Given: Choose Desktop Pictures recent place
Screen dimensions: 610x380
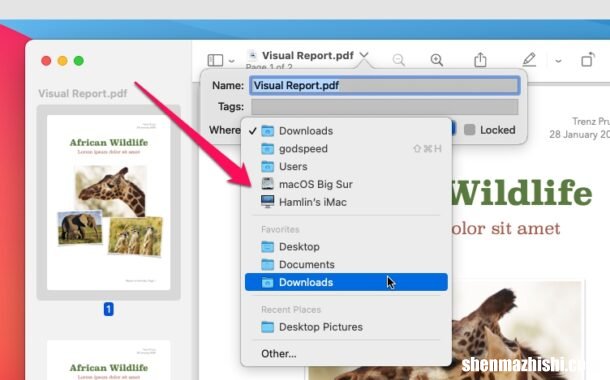Looking at the screenshot, I should point(346,327).
